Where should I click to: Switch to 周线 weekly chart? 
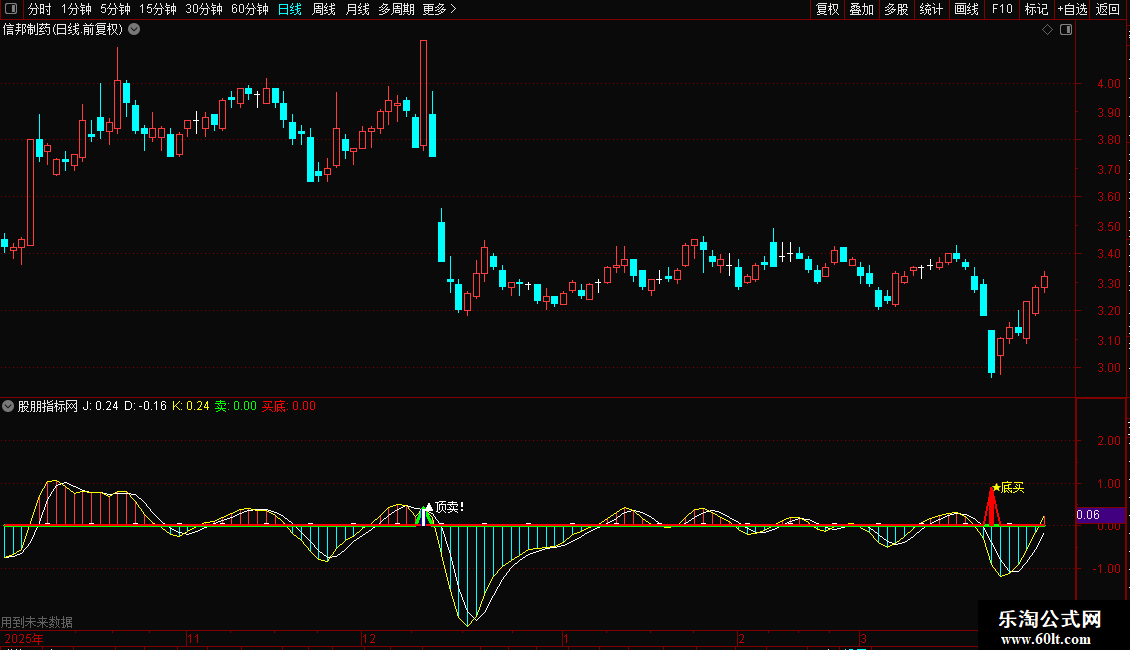tap(324, 9)
